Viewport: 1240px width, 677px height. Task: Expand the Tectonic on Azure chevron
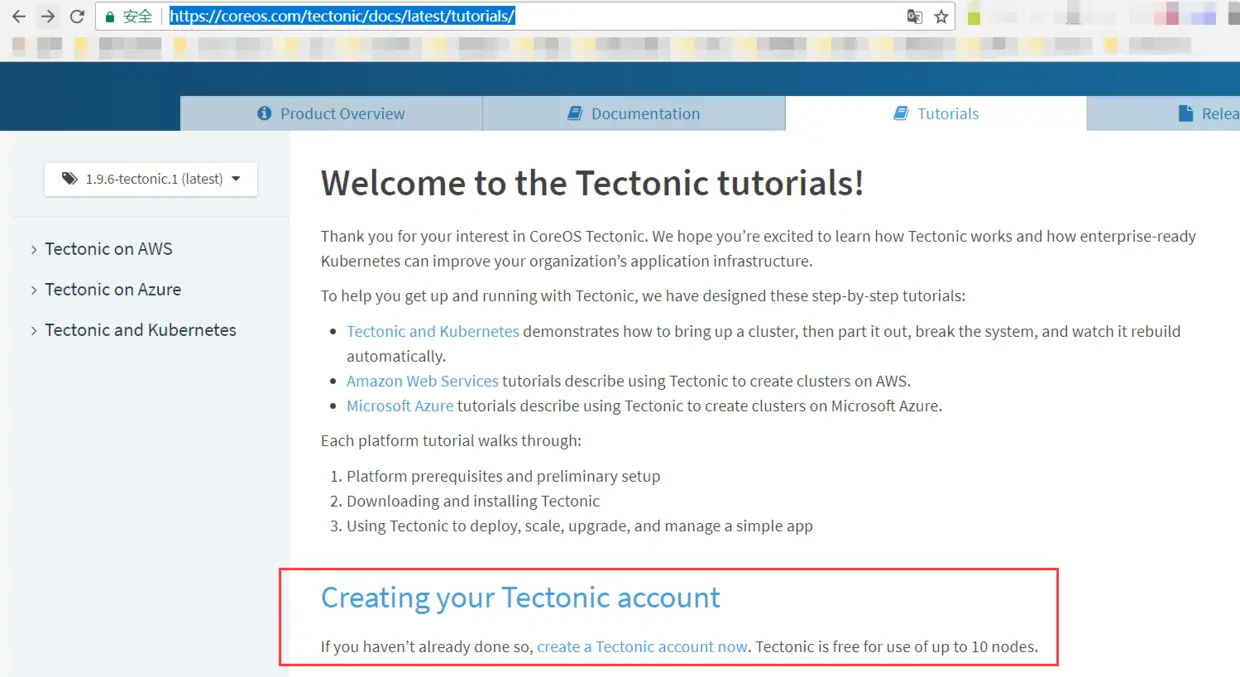(x=33, y=290)
